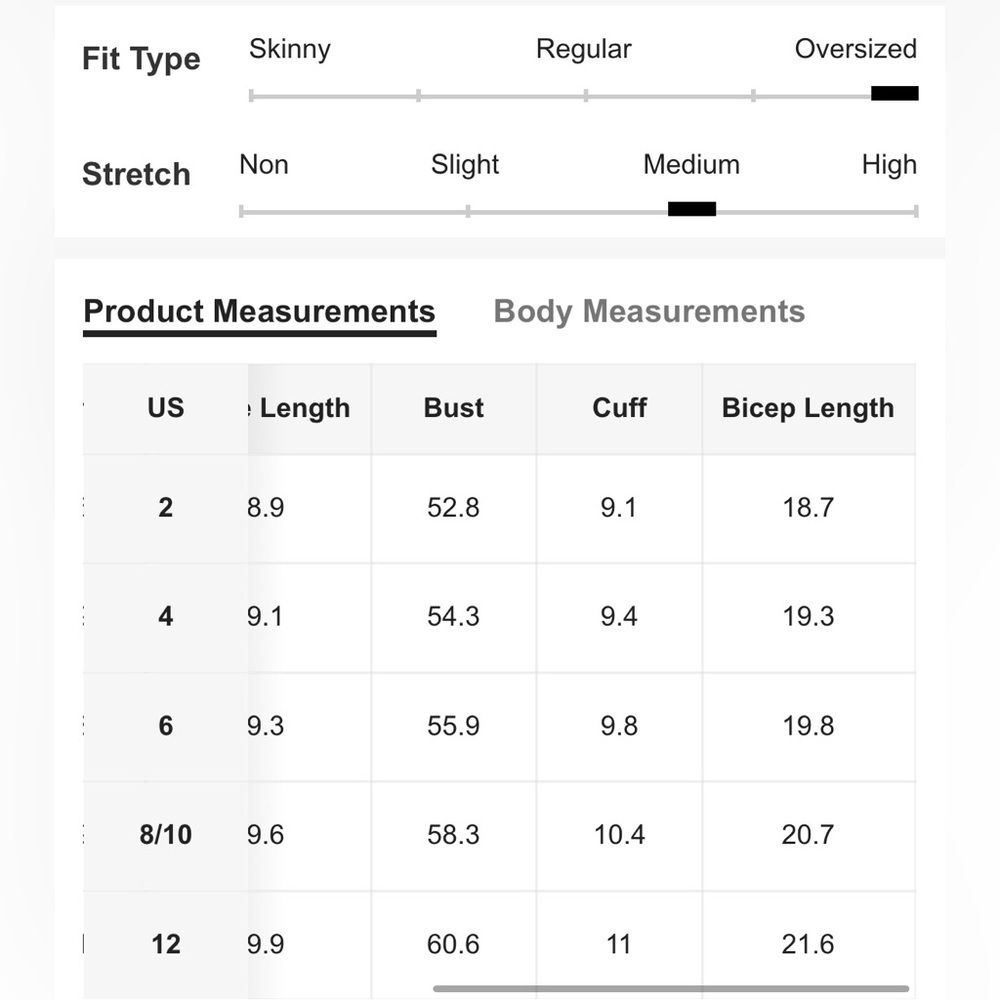Viewport: 1000px width, 1000px height.
Task: Select the US size 2 row label
Action: pyautogui.click(x=166, y=508)
